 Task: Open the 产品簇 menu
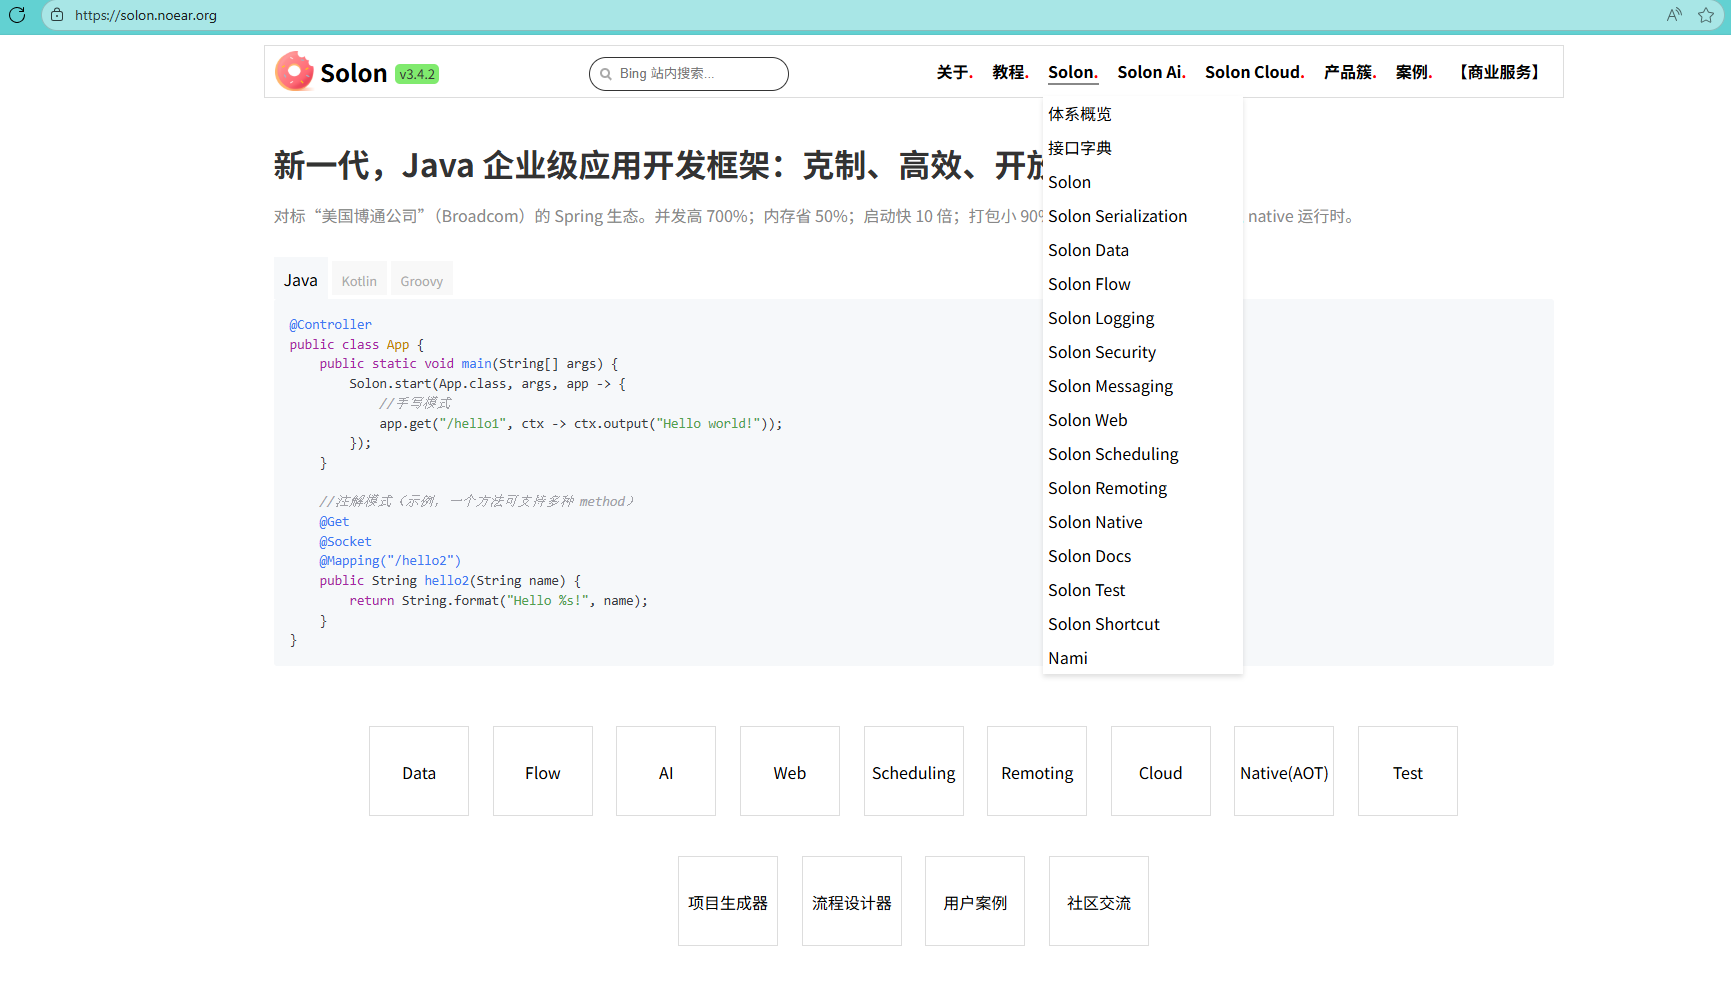1351,72
